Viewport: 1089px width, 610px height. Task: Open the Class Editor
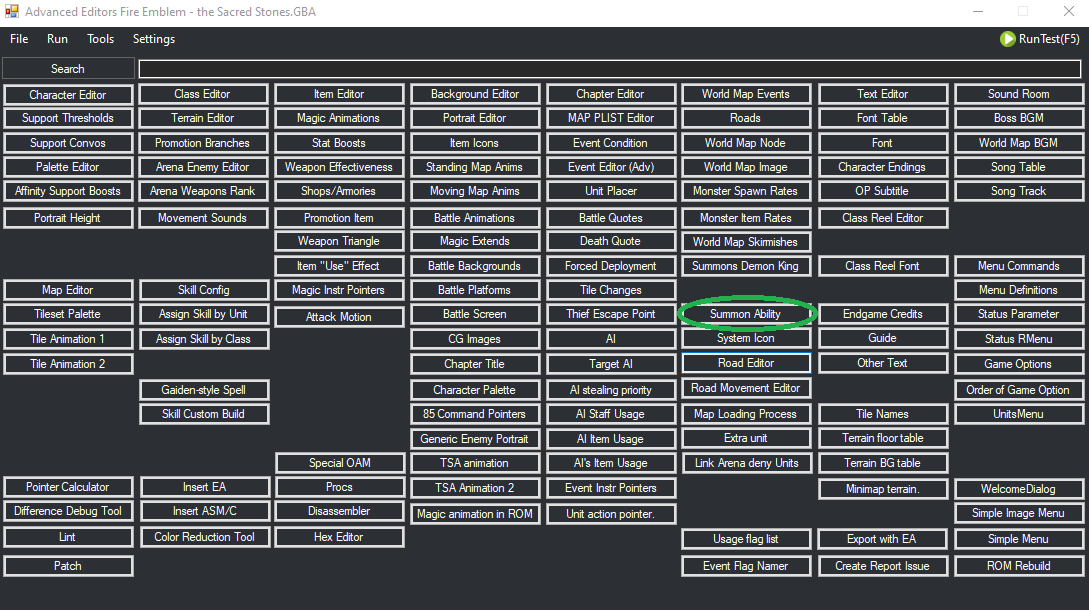(202, 94)
